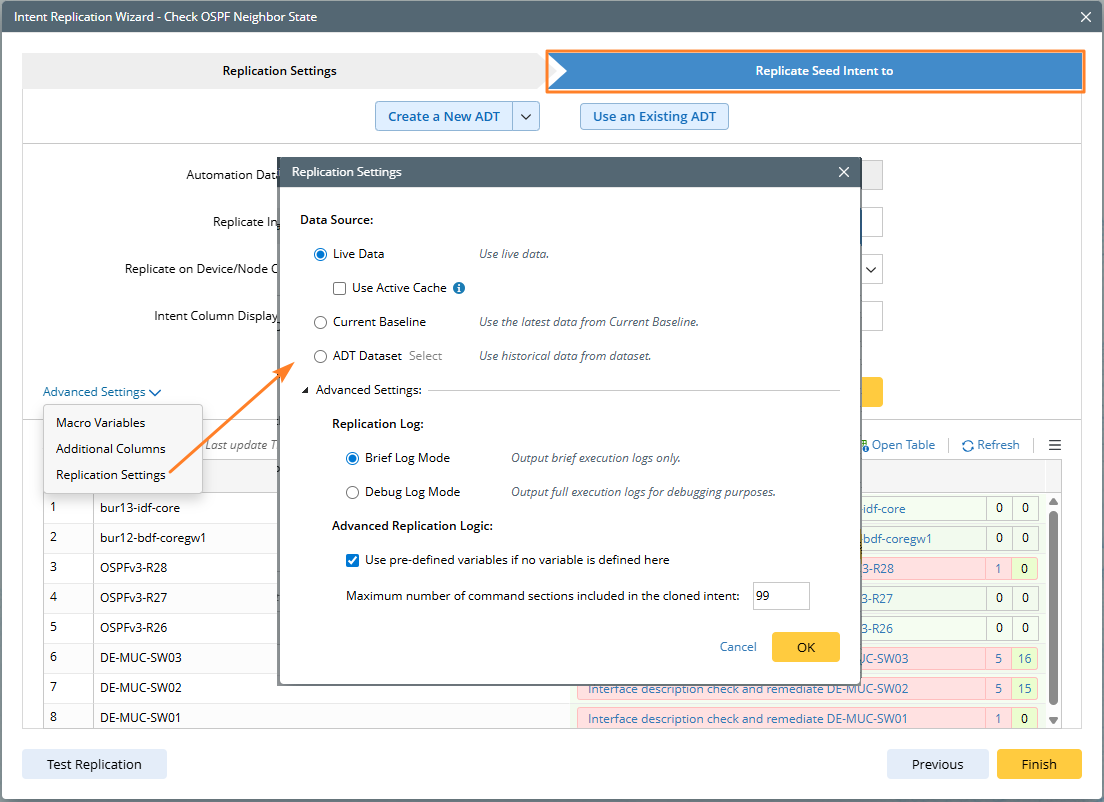This screenshot has height=802, width=1104.
Task: Click the Test Replication button
Action: click(94, 764)
